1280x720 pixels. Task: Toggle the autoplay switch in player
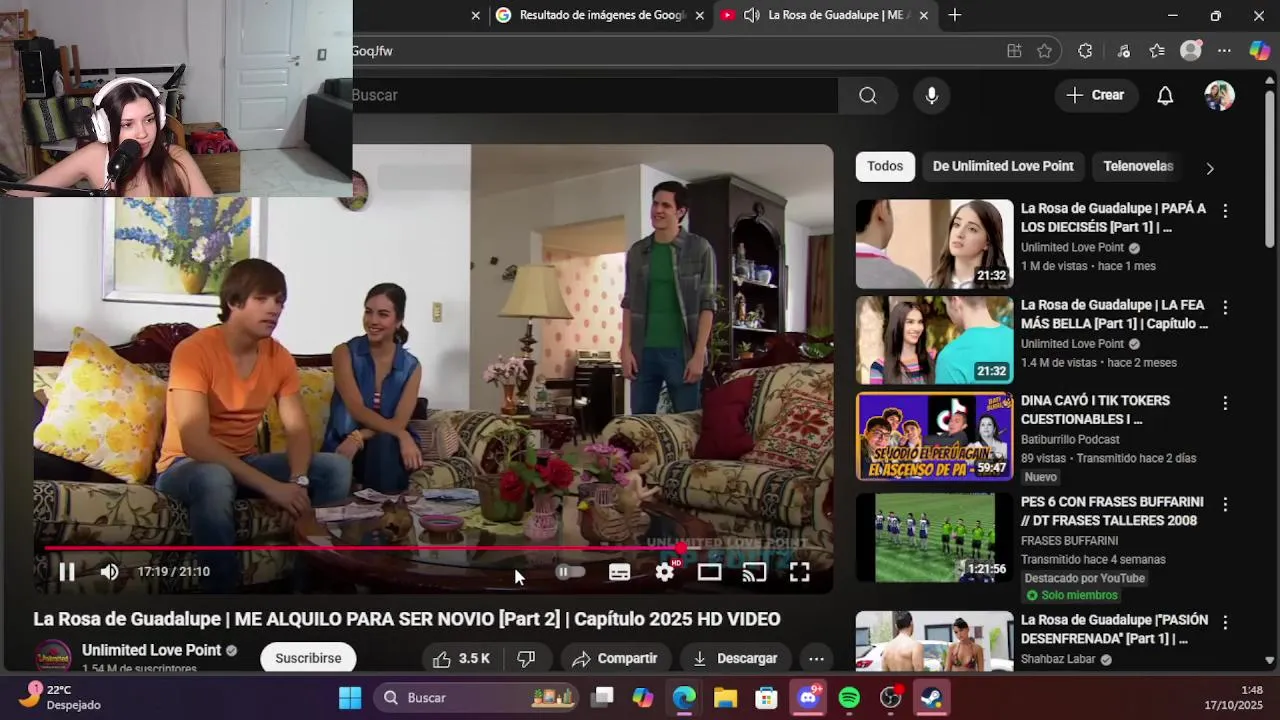click(x=569, y=572)
